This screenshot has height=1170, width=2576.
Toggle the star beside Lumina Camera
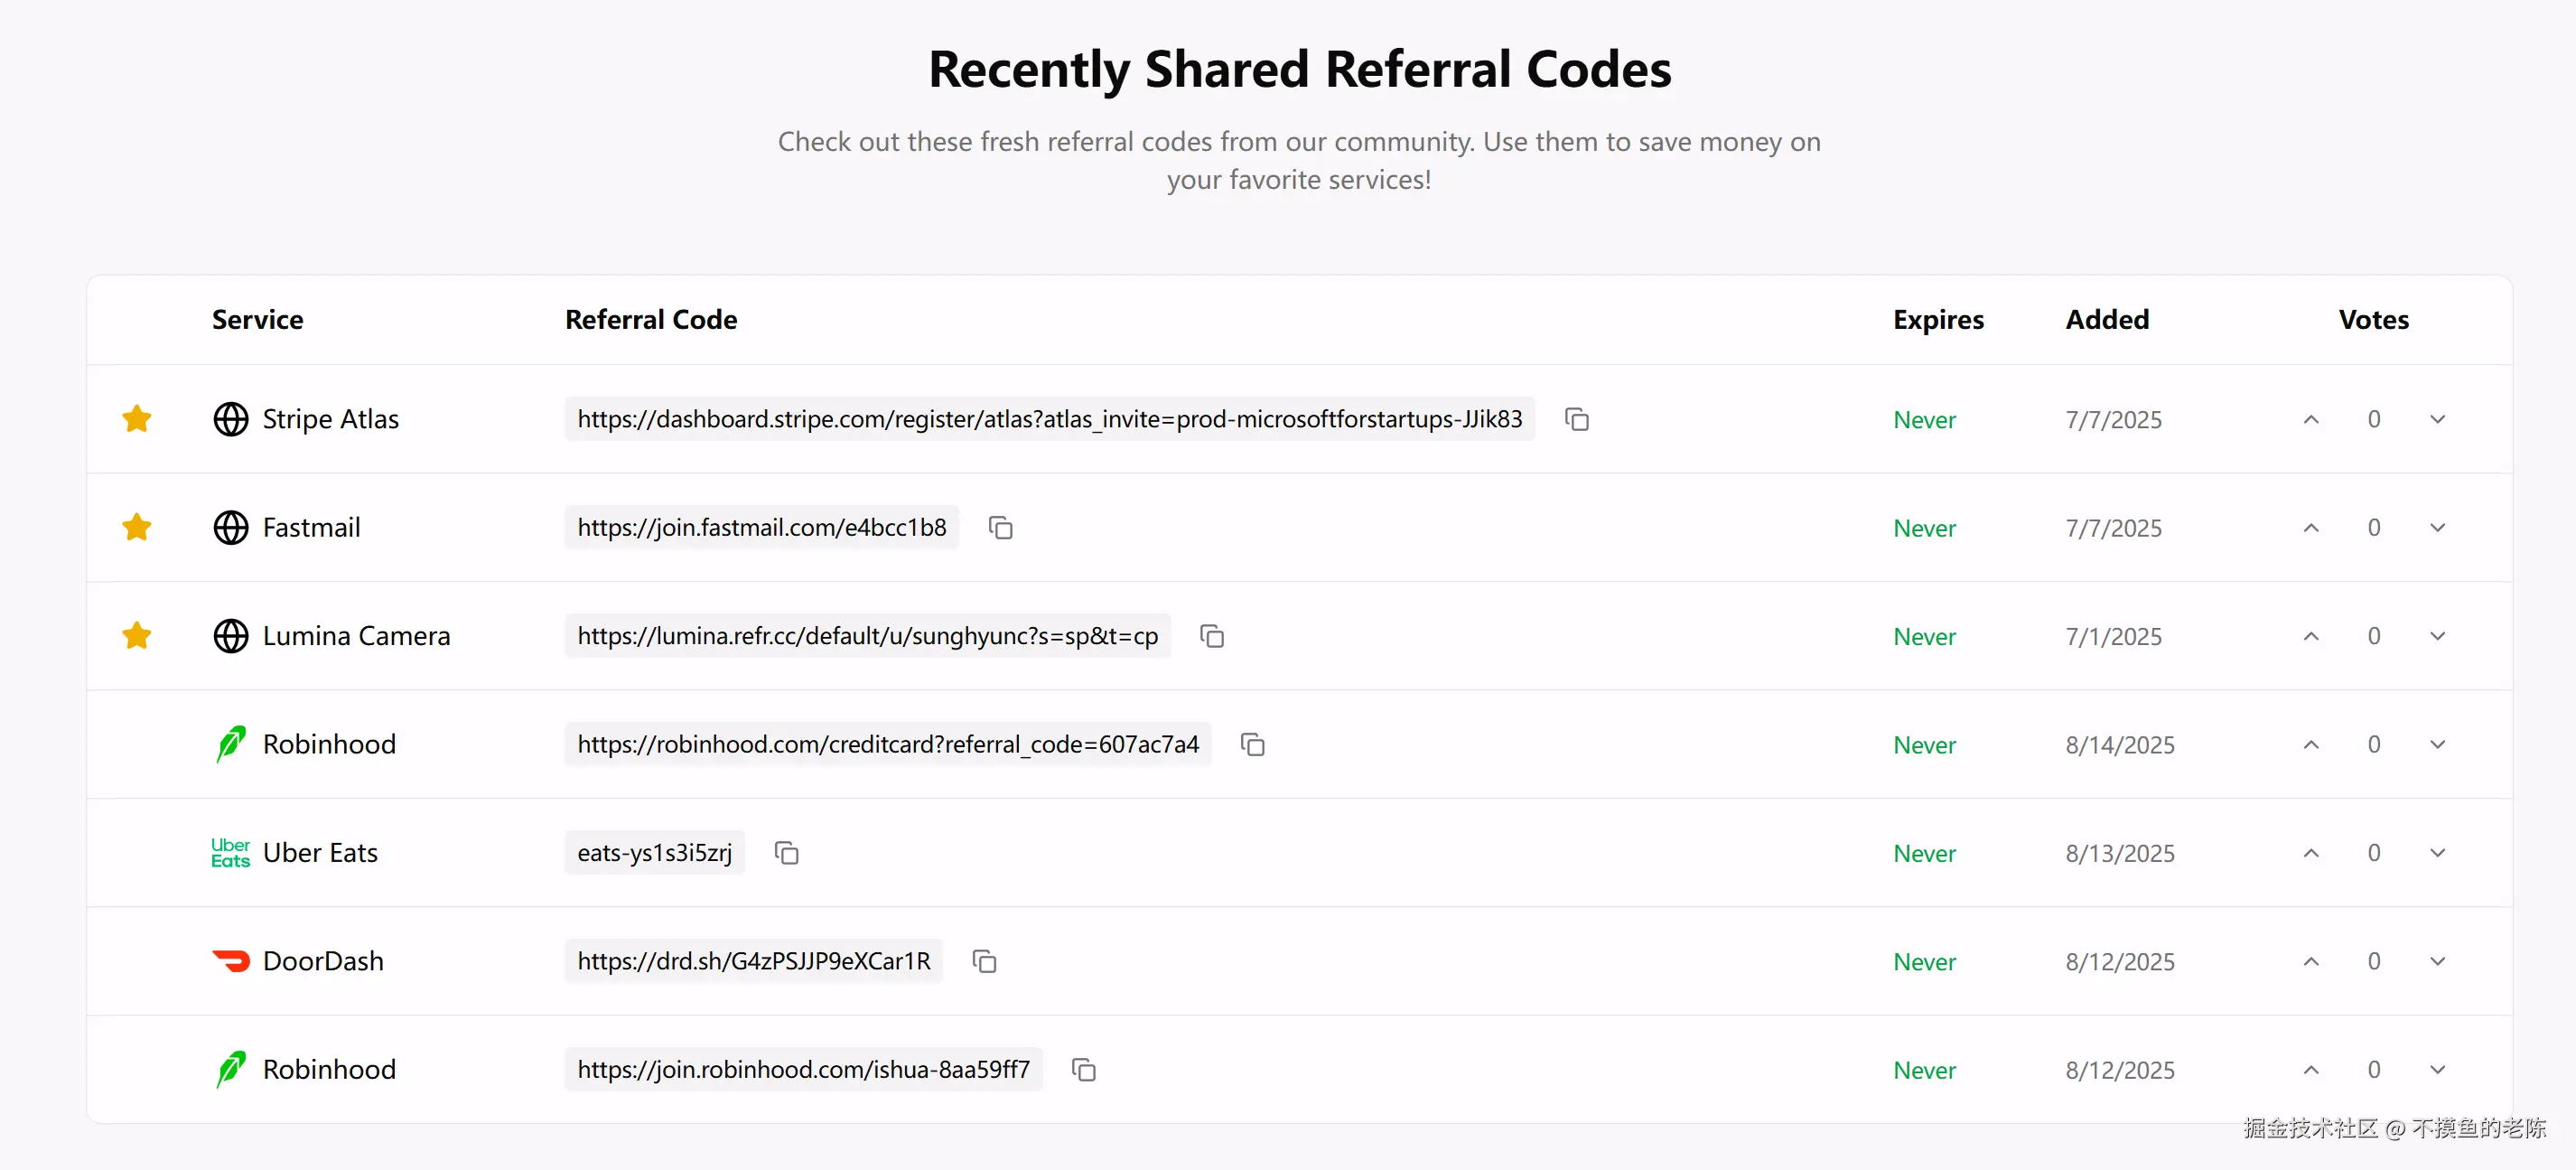(137, 636)
